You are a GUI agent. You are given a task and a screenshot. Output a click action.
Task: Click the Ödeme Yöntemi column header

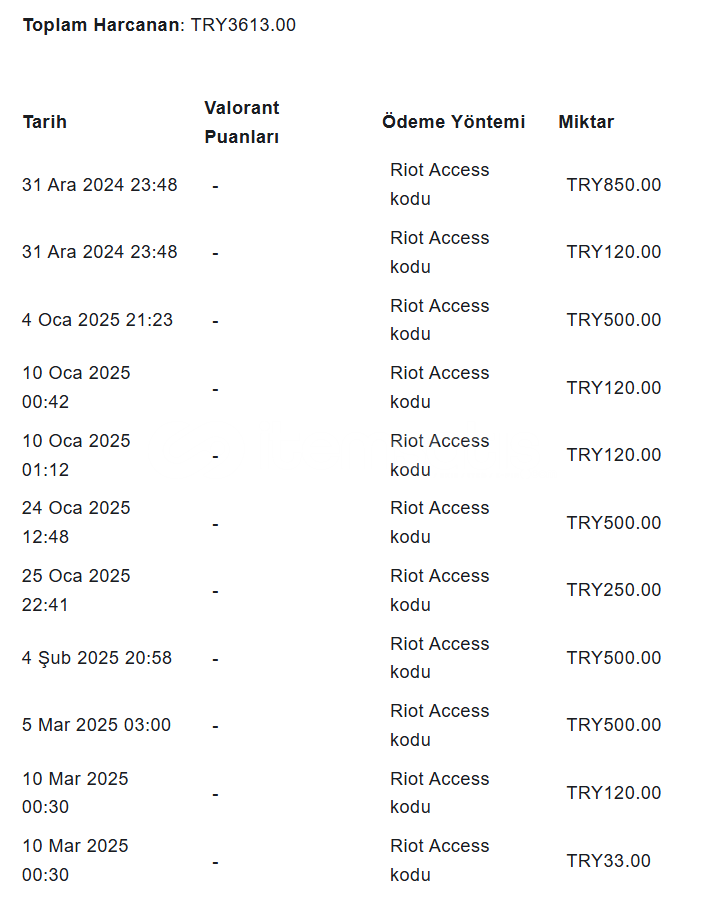453,122
